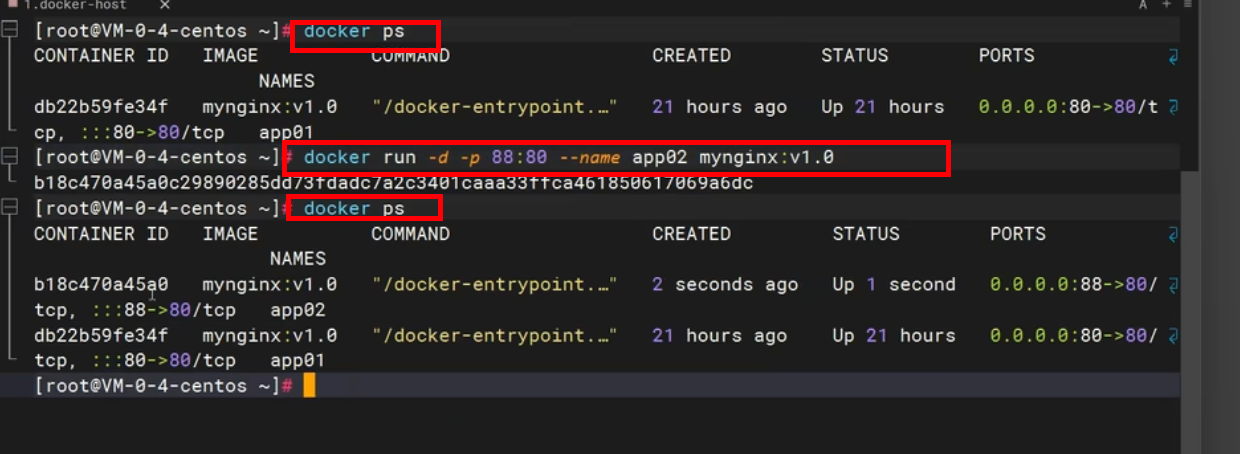Viewport: 1240px width, 454px height.
Task: Click the first highlighted 'docker ps' command
Action: tap(354, 31)
